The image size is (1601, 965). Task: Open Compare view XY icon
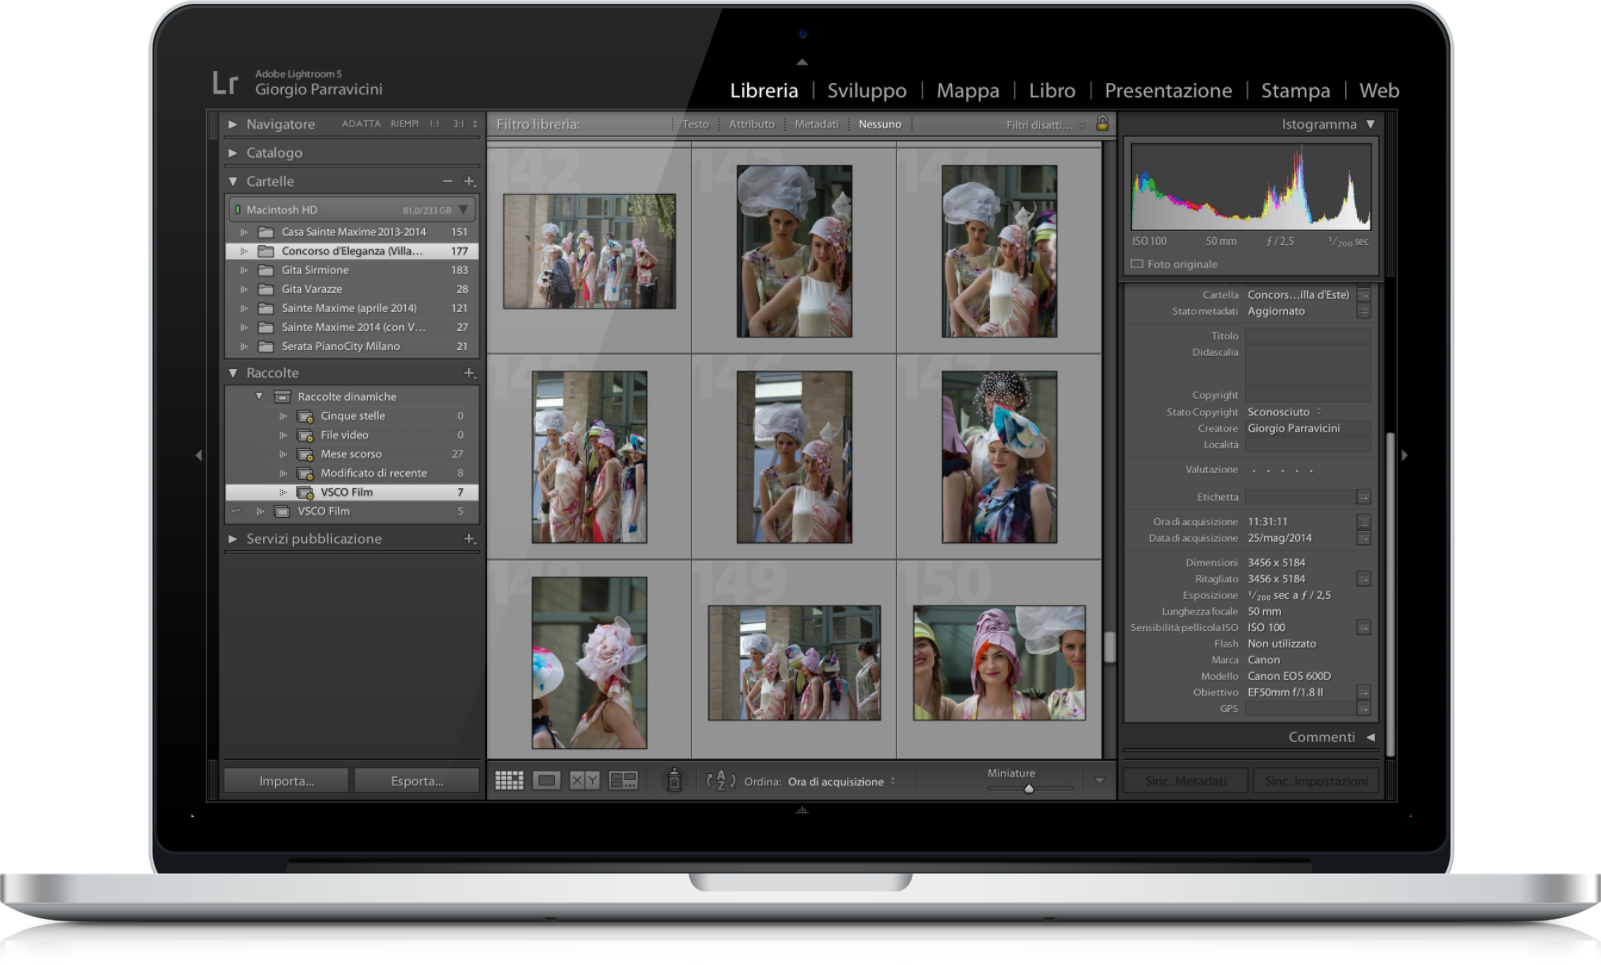tap(585, 781)
